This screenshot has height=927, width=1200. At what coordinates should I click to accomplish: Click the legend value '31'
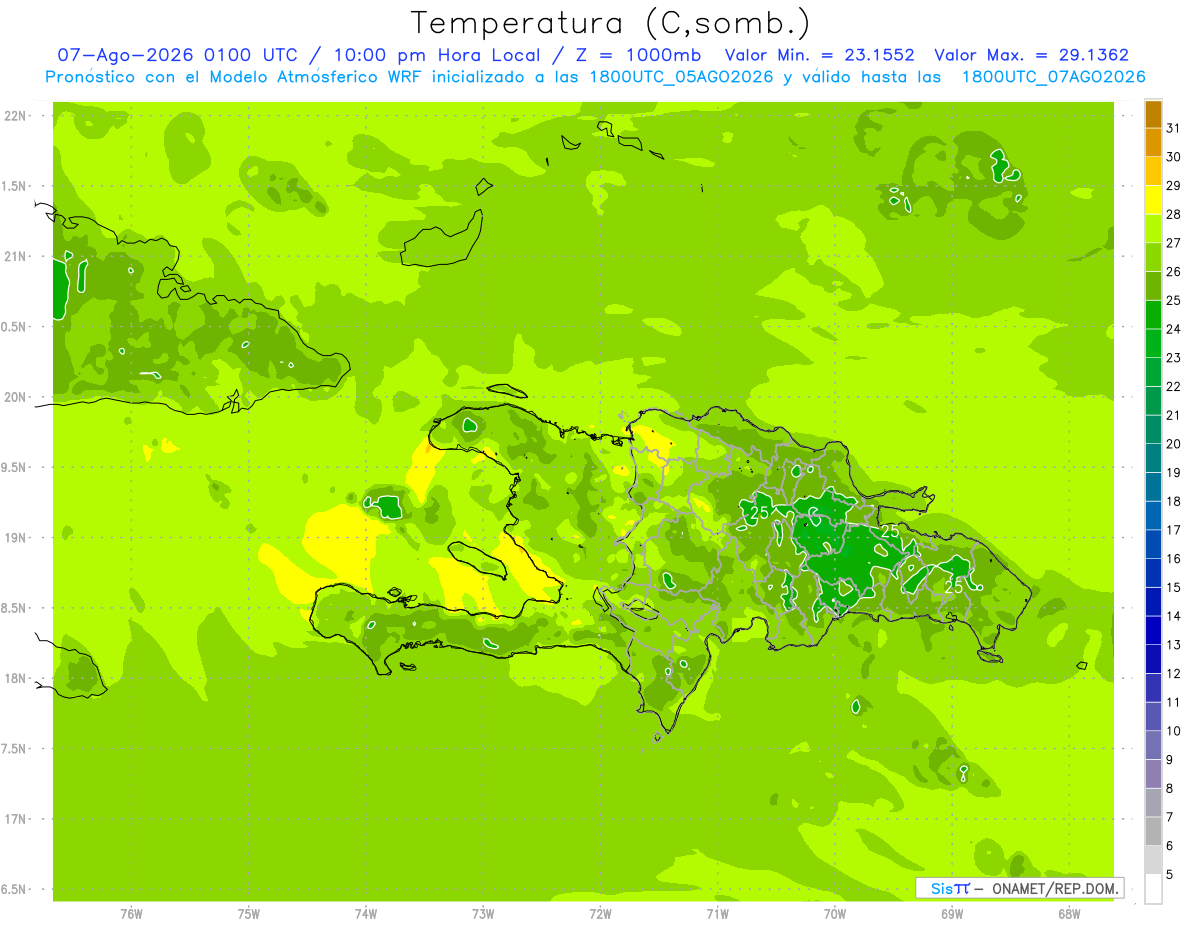pos(1173,128)
